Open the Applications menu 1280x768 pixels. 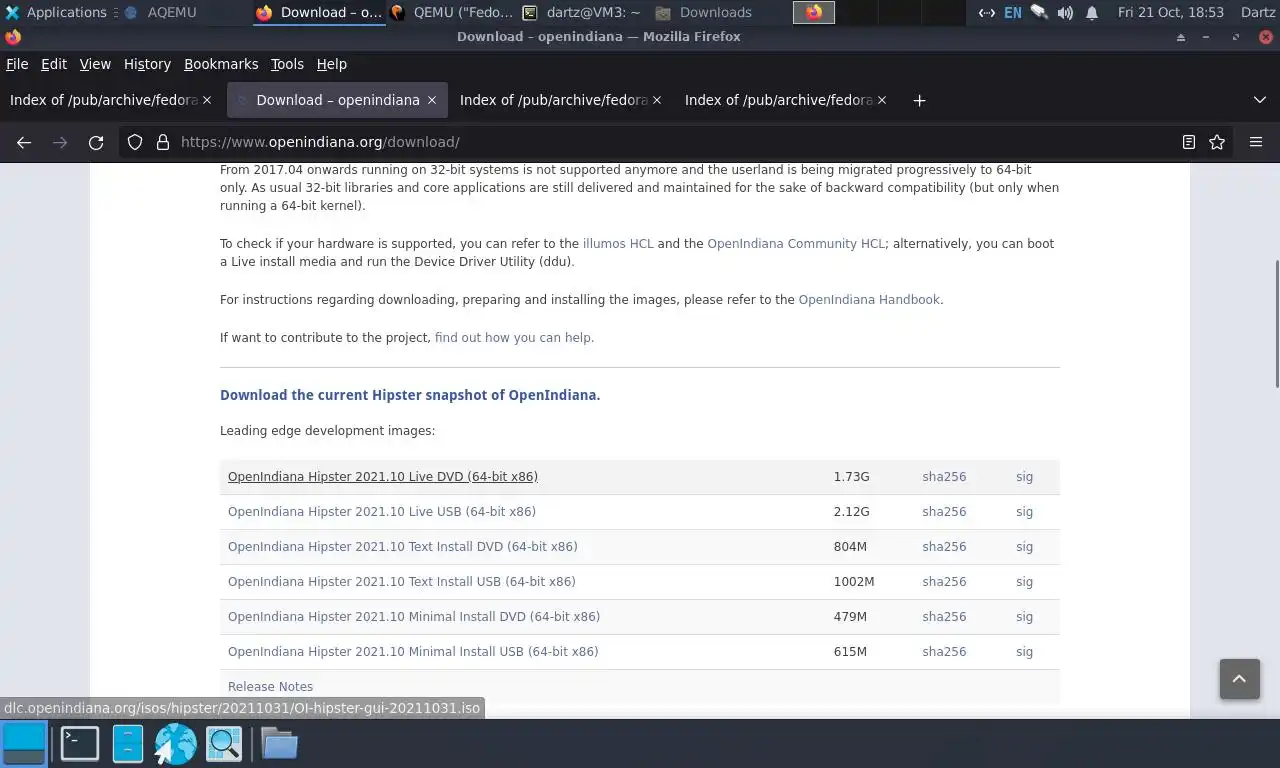coord(56,12)
